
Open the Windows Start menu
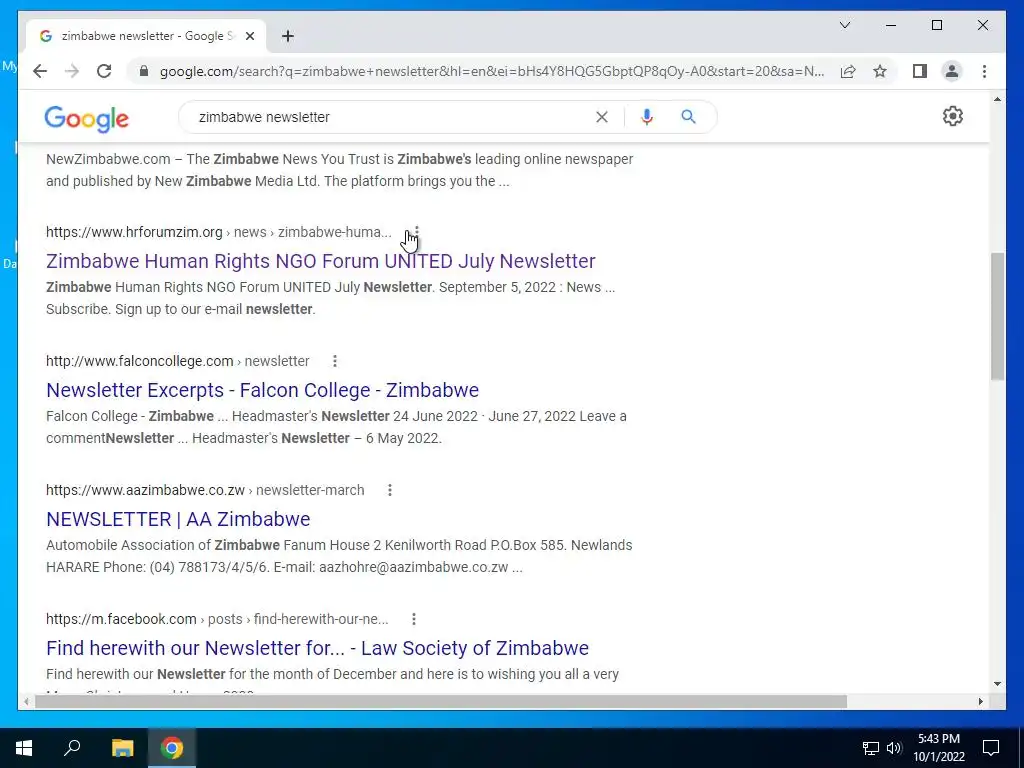[x=24, y=748]
